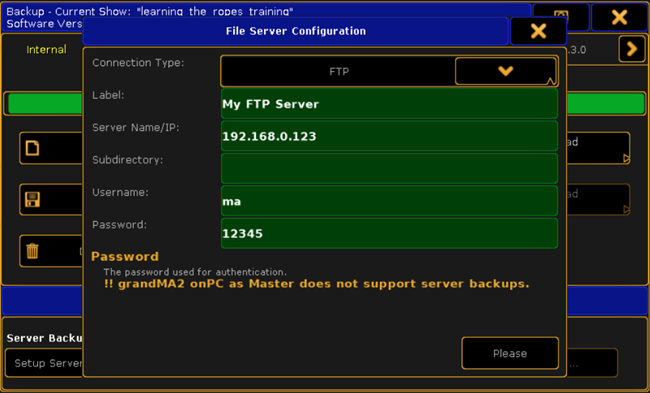Screen dimensions: 650x393
Task: Confirm configuration with the Please button
Action: 510,353
